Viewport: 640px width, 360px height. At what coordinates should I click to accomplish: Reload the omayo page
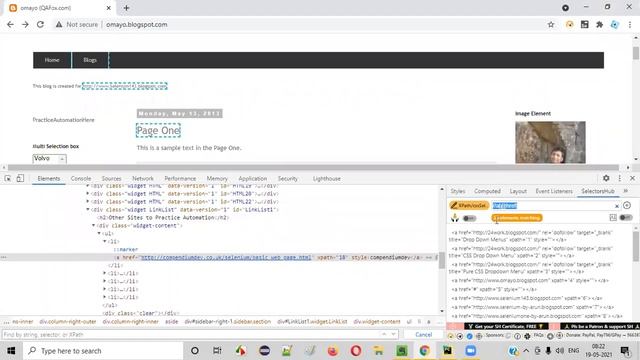click(40, 24)
